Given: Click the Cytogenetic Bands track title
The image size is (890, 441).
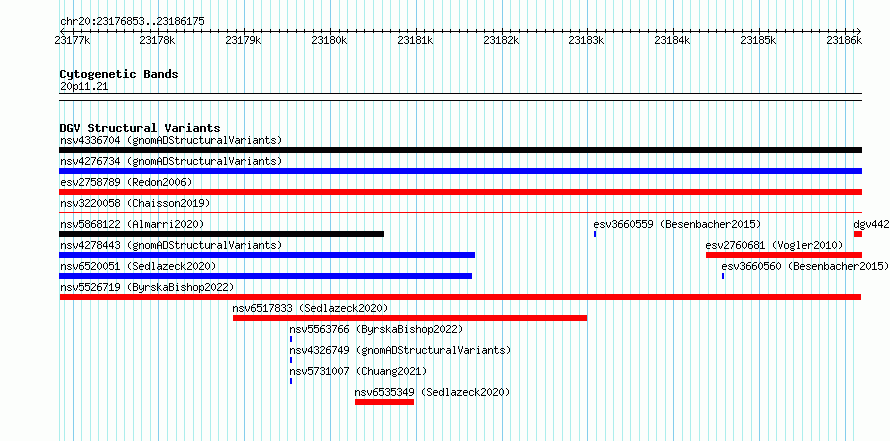Looking at the screenshot, I should click(119, 74).
